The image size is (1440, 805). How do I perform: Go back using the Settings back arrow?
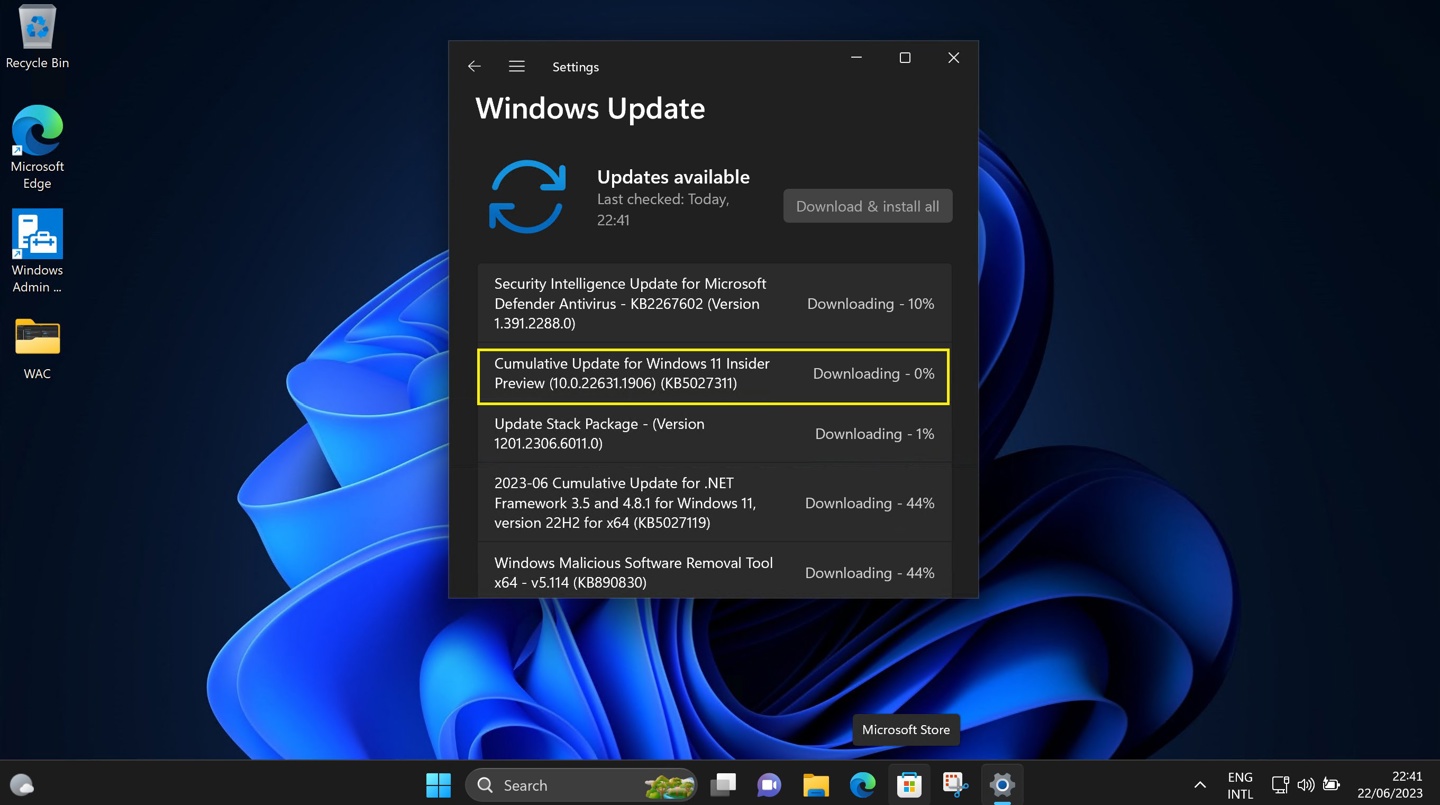(473, 66)
